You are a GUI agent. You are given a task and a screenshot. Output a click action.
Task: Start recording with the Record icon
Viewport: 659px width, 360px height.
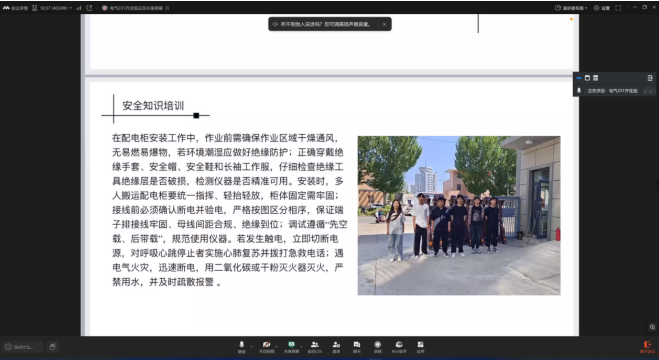pos(377,347)
